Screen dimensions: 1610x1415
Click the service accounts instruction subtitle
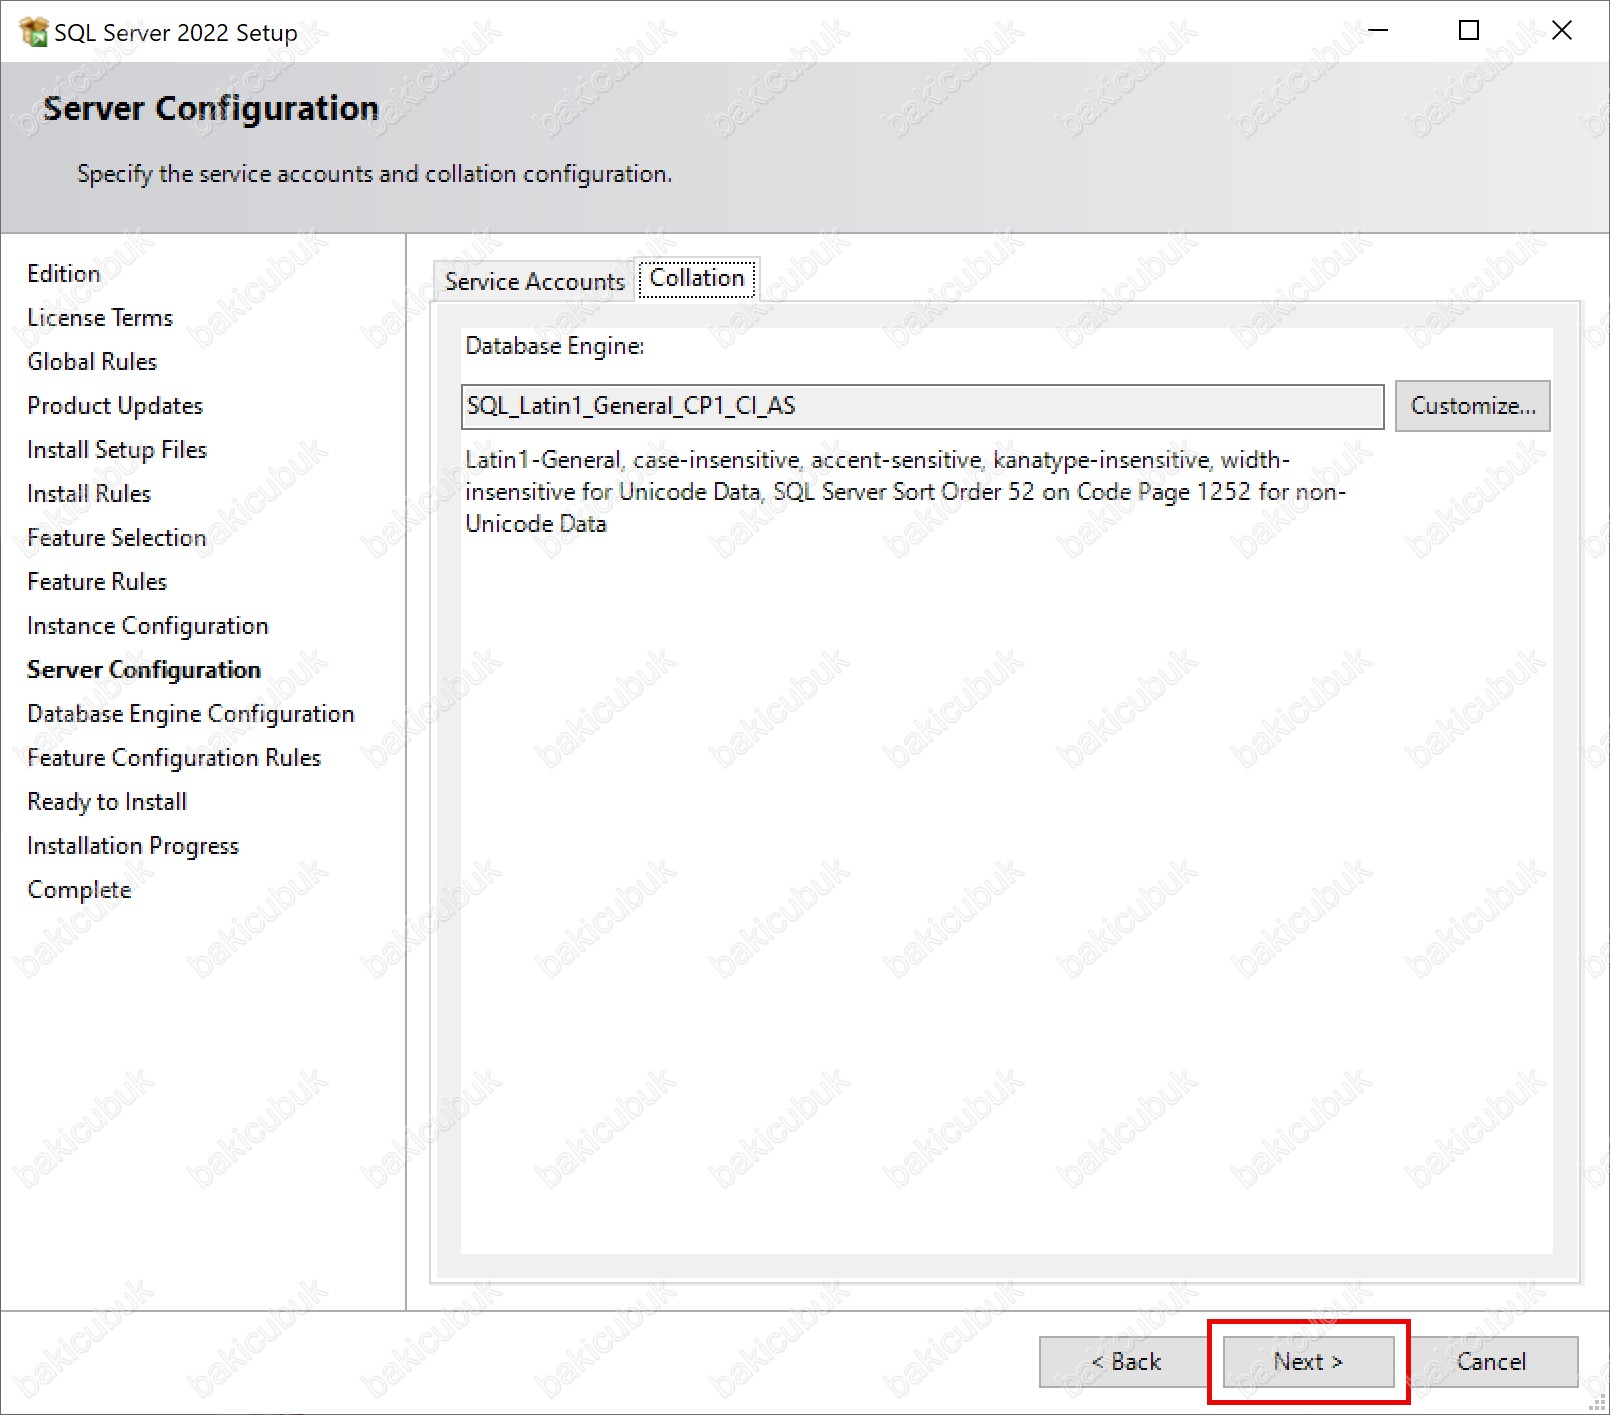(x=374, y=174)
